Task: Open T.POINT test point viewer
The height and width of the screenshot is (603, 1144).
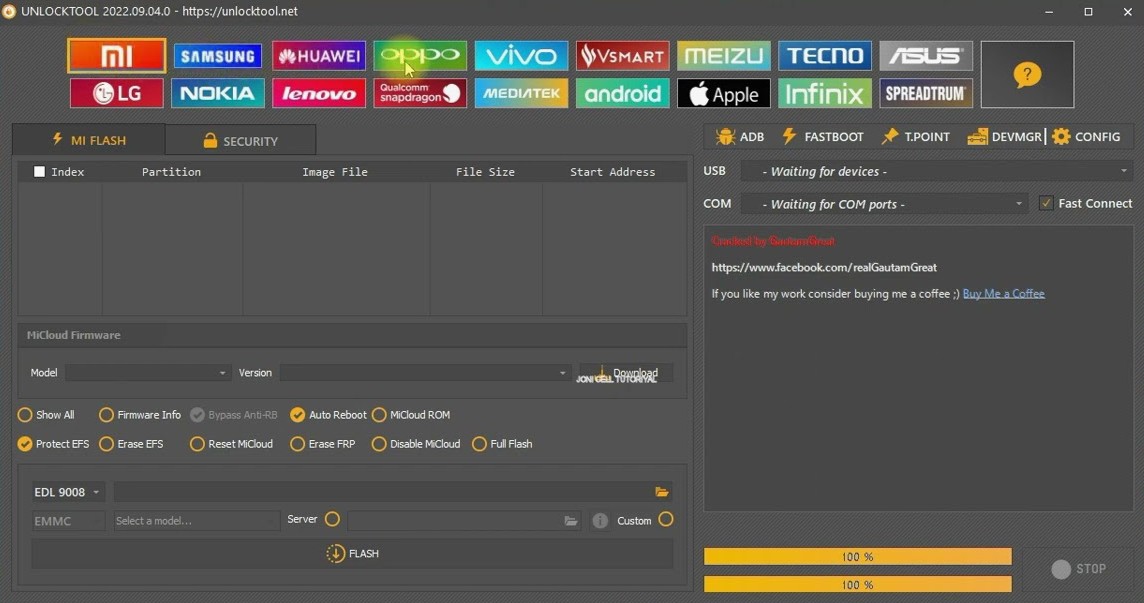Action: tap(916, 137)
